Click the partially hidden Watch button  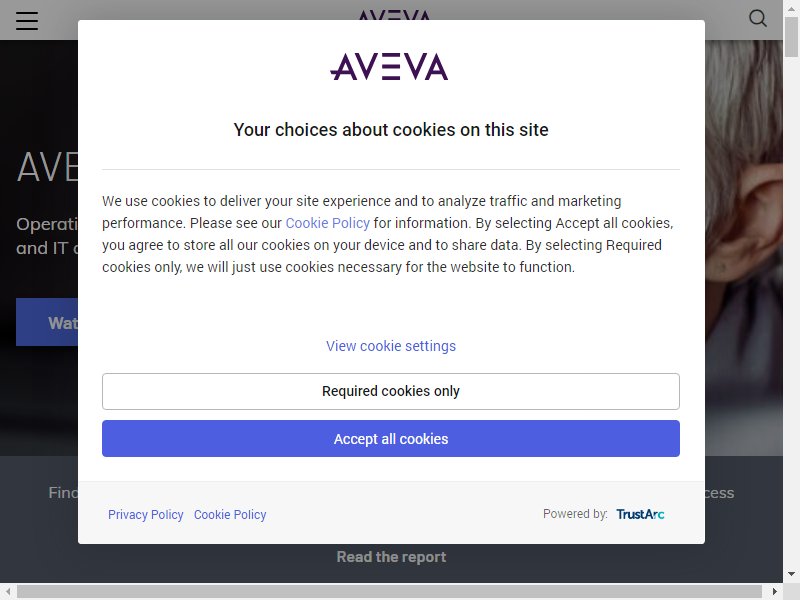pyautogui.click(x=47, y=322)
